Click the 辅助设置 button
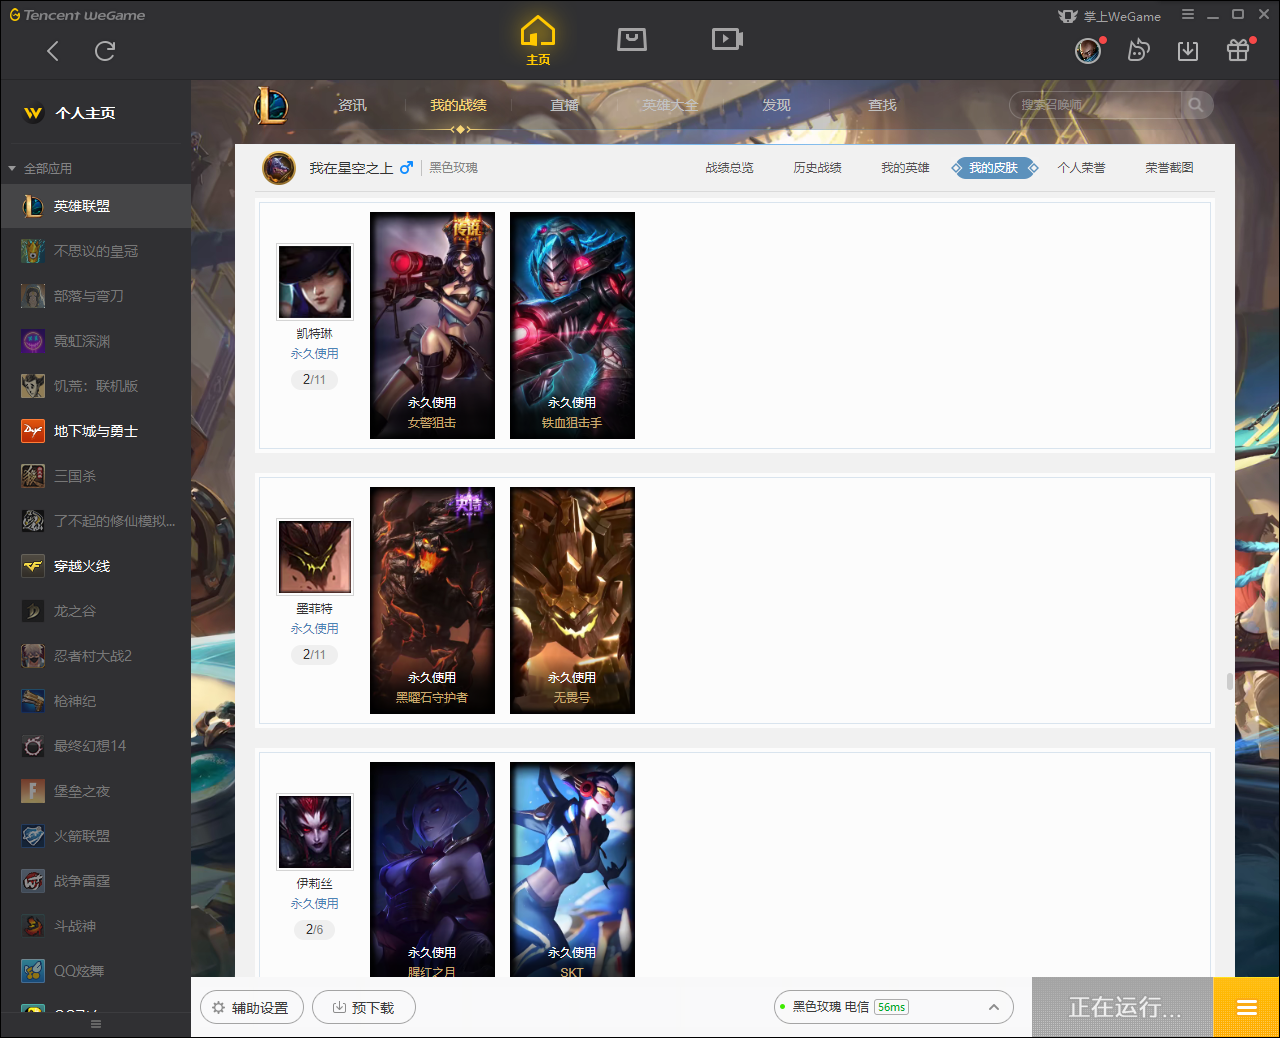The width and height of the screenshot is (1280, 1038). [250, 1007]
